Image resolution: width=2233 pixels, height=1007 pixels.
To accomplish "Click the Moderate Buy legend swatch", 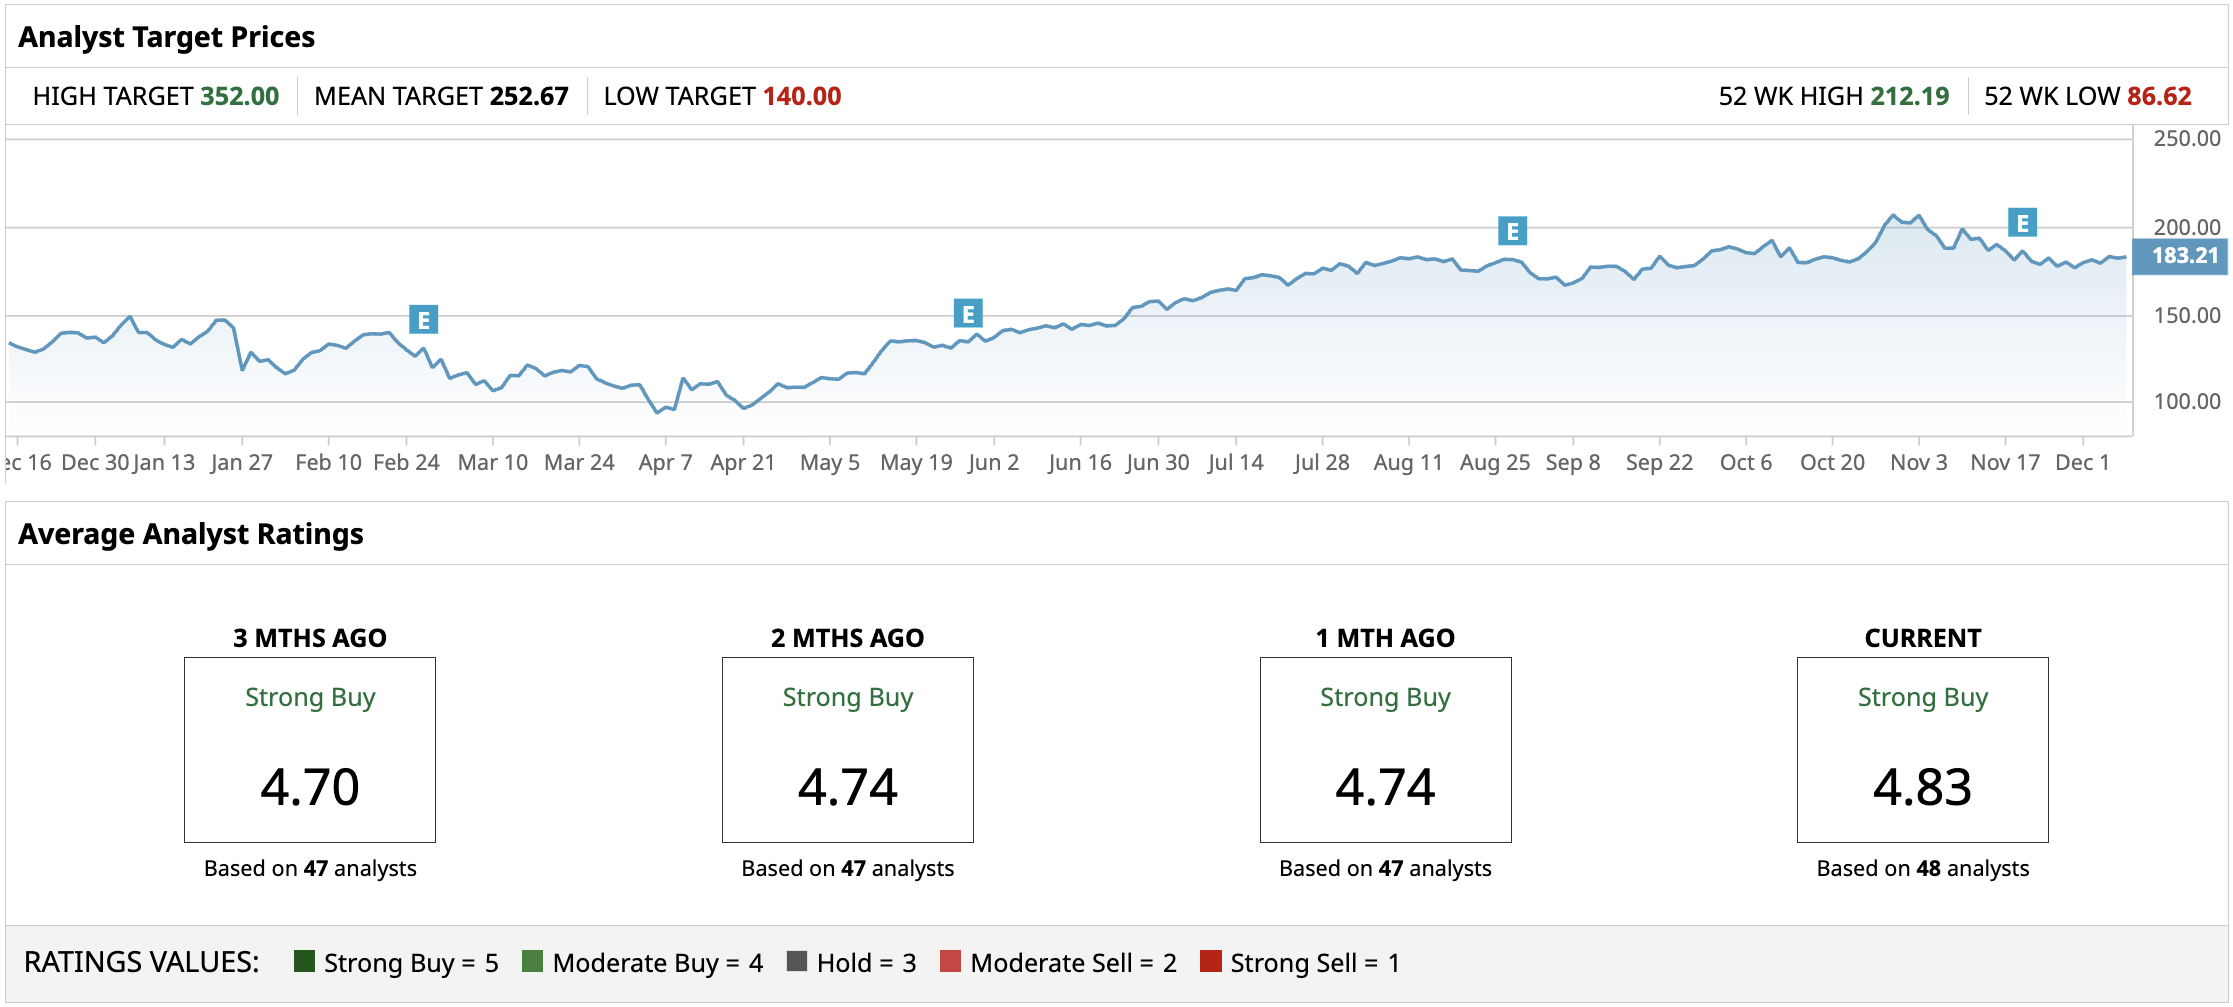I will point(533,961).
